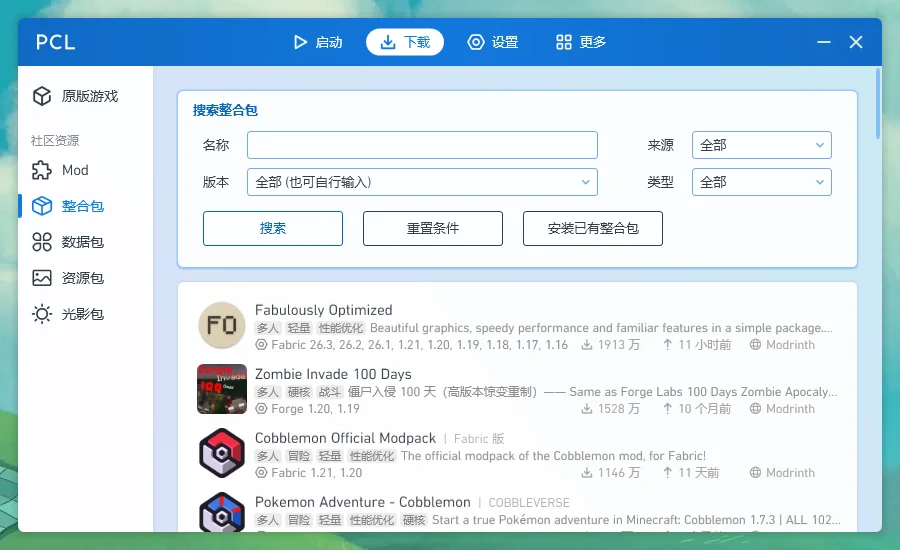Click the box icon beside 整合包
This screenshot has height=550, width=900.
(x=42, y=206)
